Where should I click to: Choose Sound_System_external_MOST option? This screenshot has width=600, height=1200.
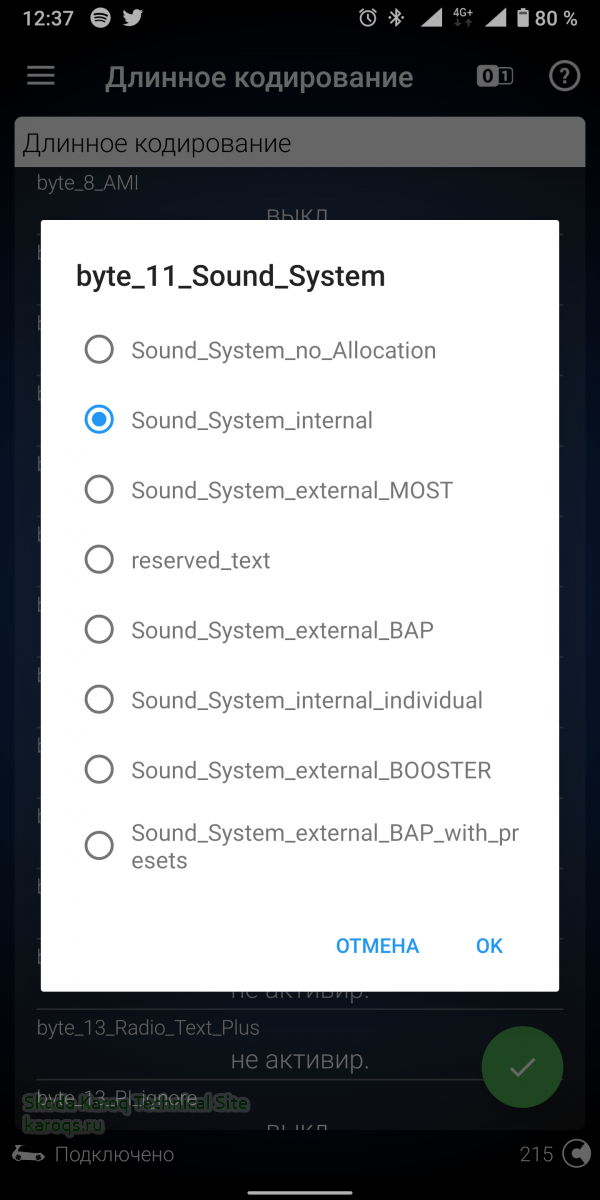pyautogui.click(x=300, y=490)
